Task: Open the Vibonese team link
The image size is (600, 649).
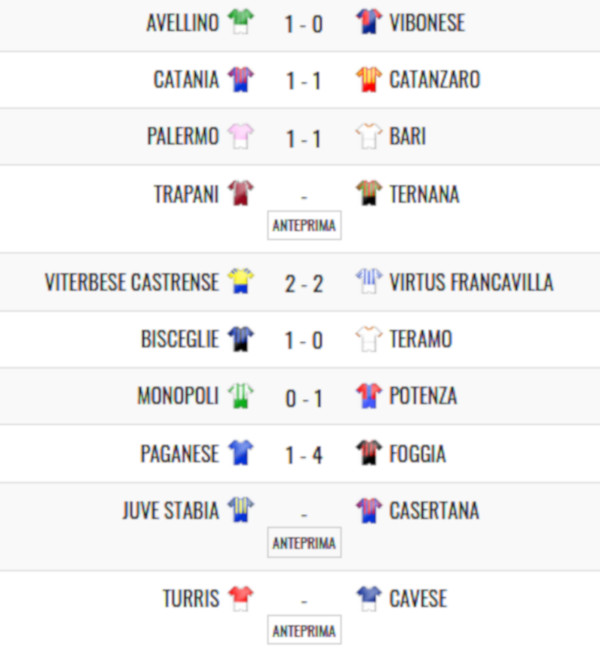Action: tap(427, 23)
